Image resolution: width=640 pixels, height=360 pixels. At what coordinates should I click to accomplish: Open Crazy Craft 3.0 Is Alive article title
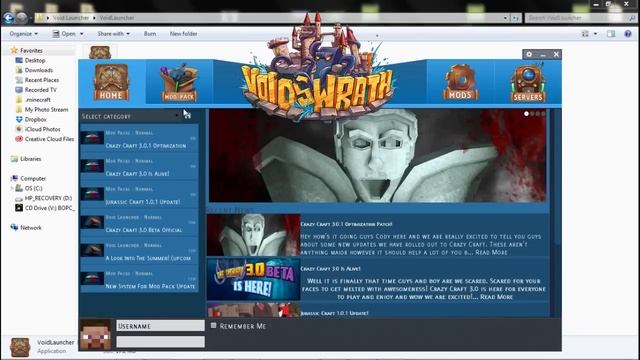tap(331, 269)
